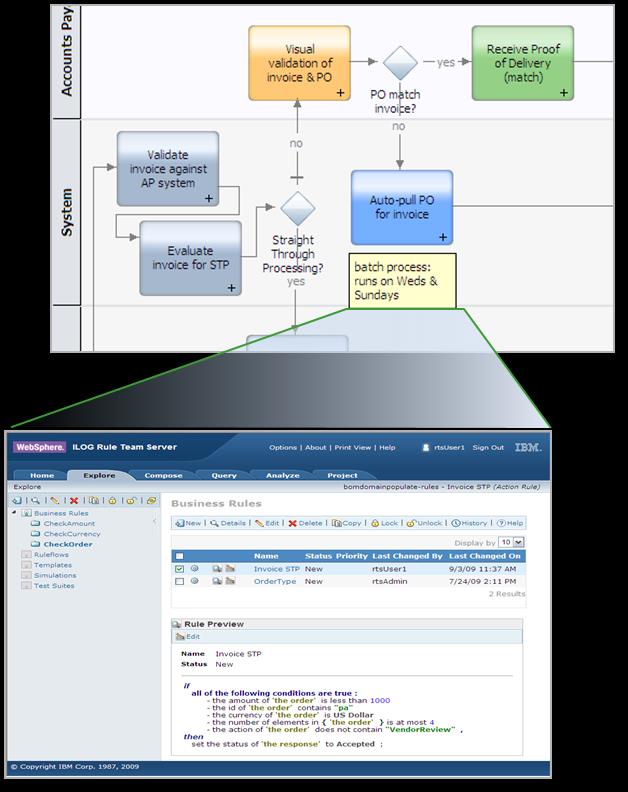Expand the Auto-pull PO for invoice subprocess
Viewport: 628px width, 792px height.
(443, 237)
